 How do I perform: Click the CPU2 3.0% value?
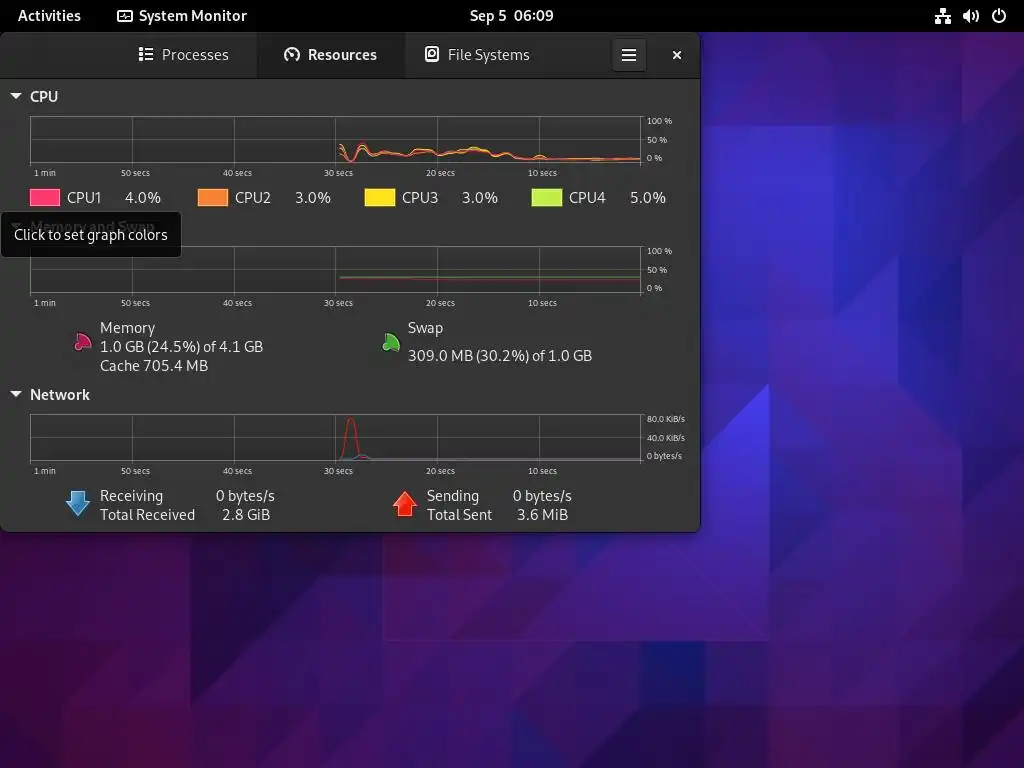313,198
